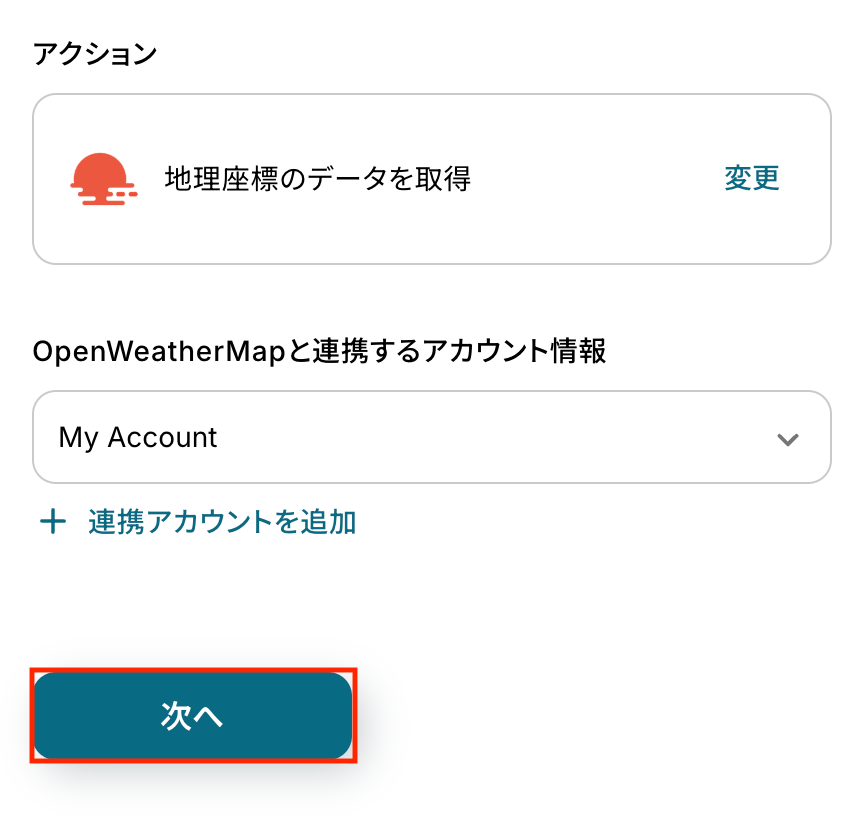Click the 連携アカウントを追加 link
862x822 pixels.
pyautogui.click(x=222, y=522)
